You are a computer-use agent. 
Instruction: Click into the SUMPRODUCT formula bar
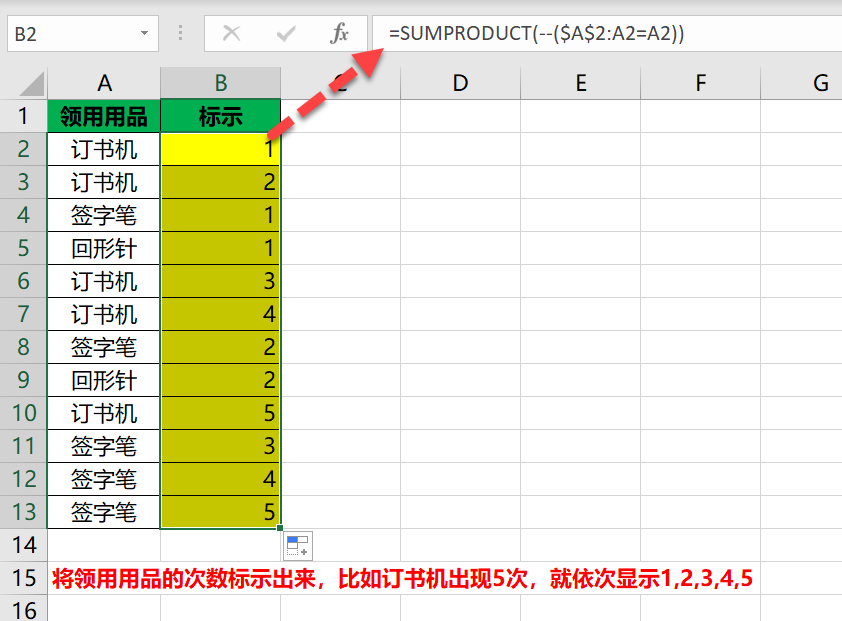[607, 33]
